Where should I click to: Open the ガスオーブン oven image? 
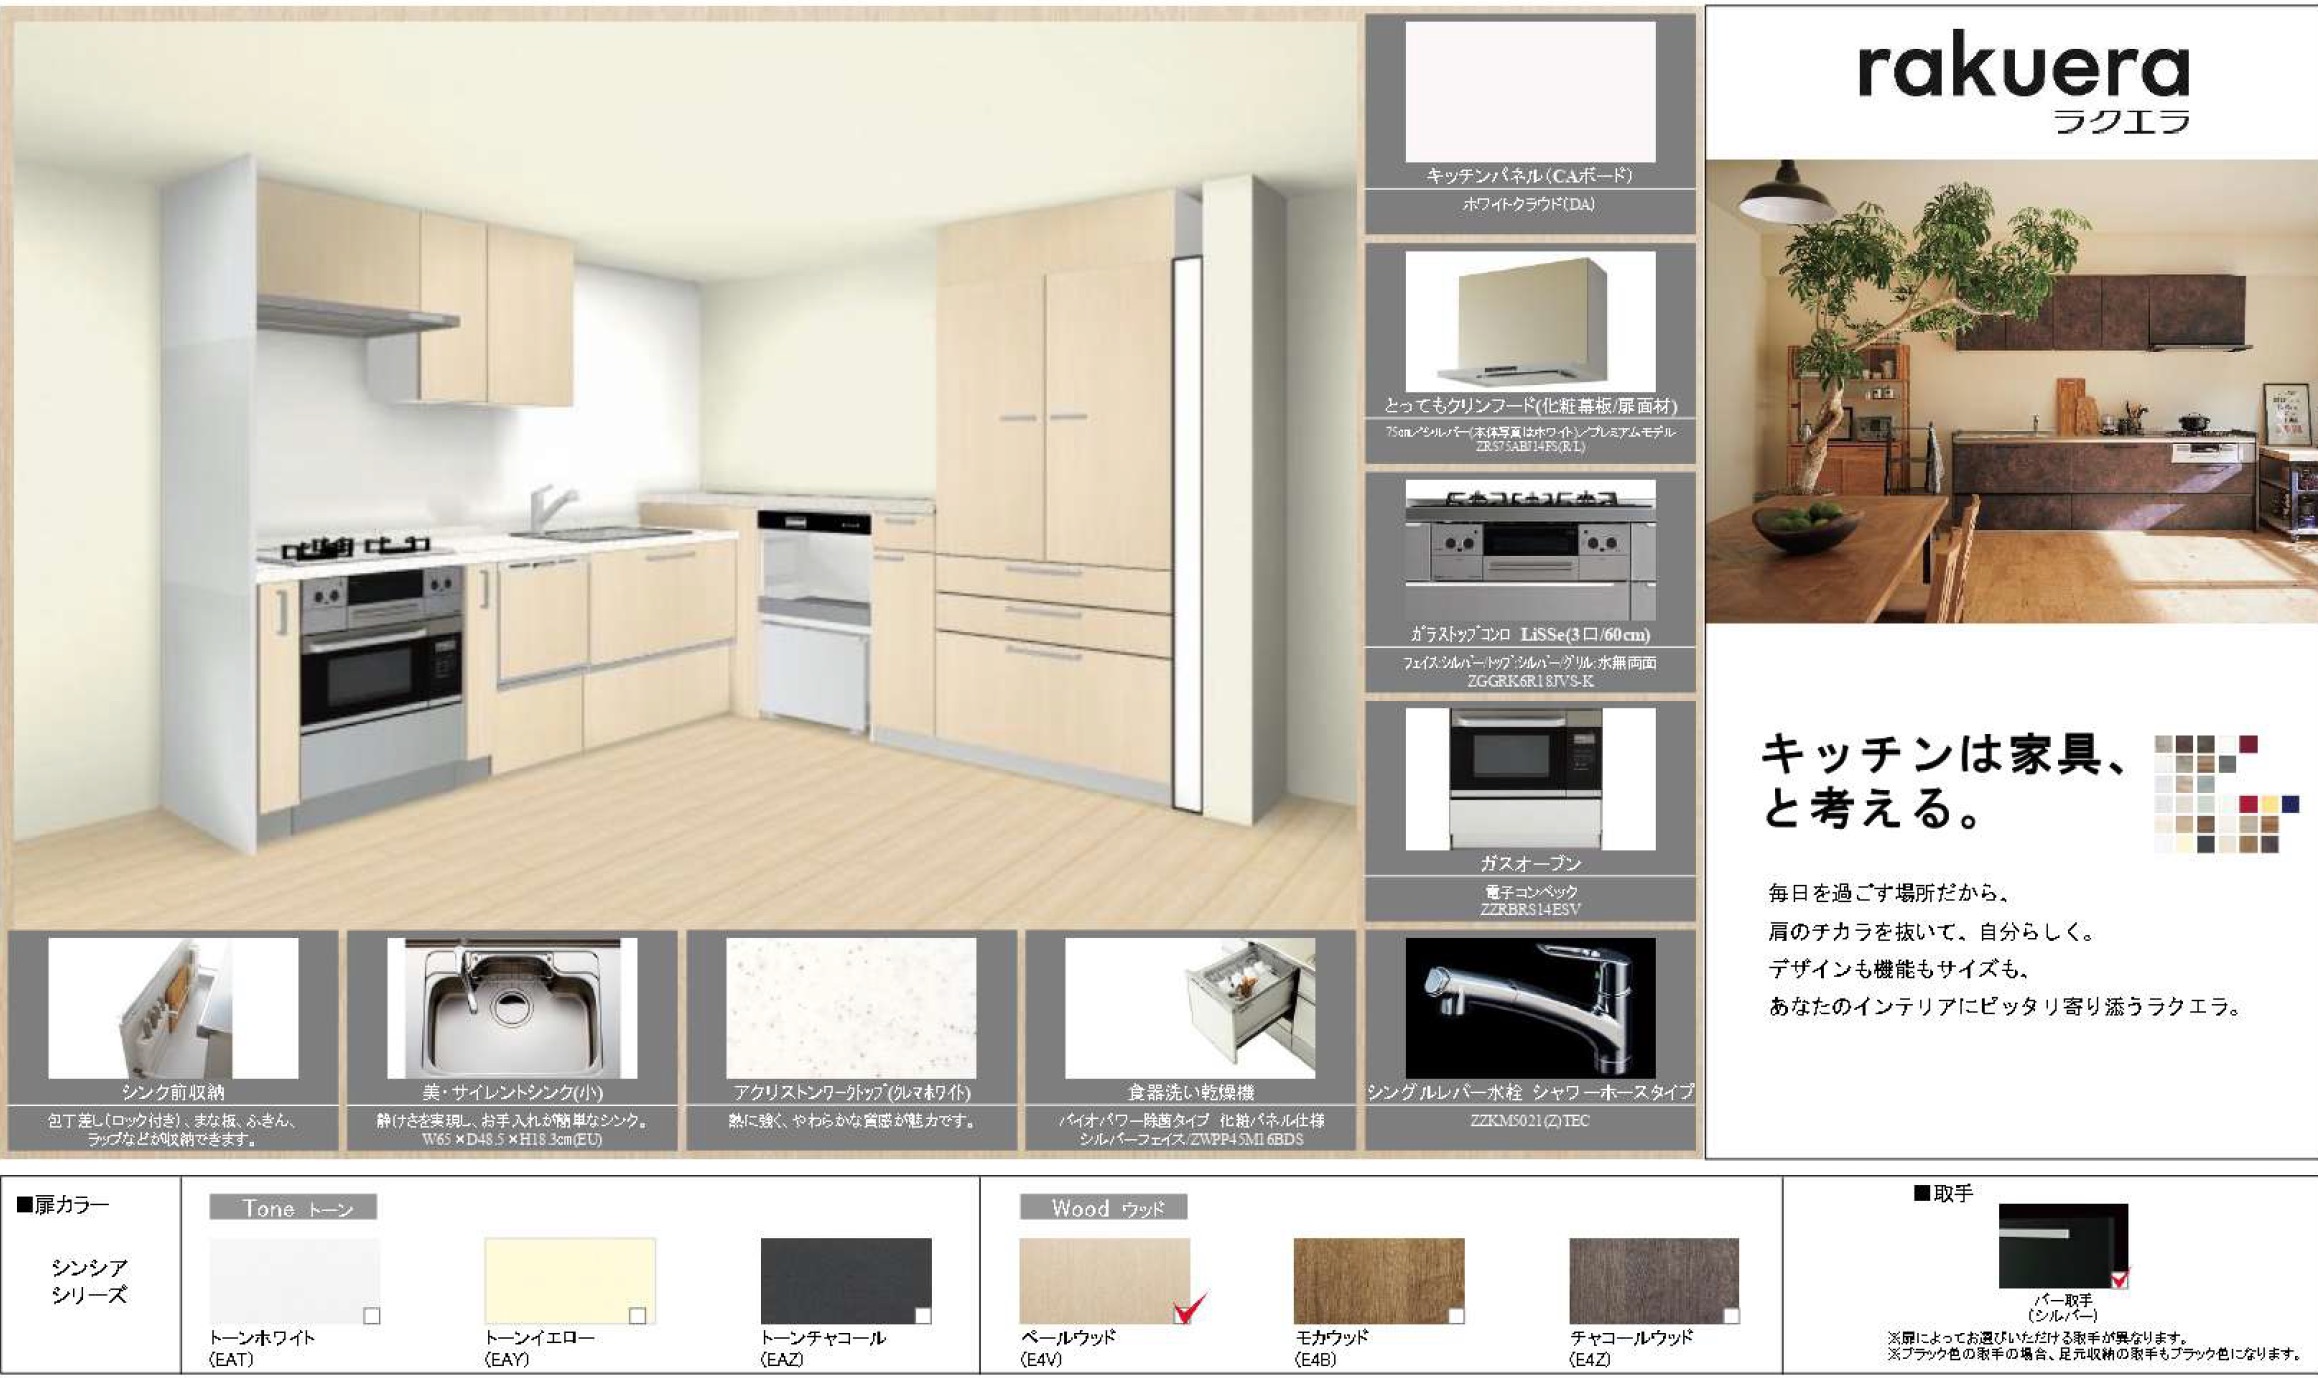point(1530,779)
